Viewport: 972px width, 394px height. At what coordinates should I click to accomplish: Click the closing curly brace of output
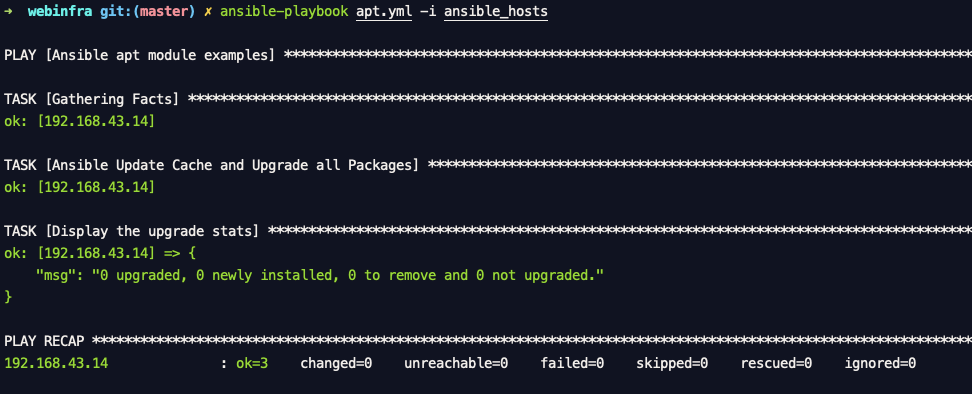click(x=8, y=297)
